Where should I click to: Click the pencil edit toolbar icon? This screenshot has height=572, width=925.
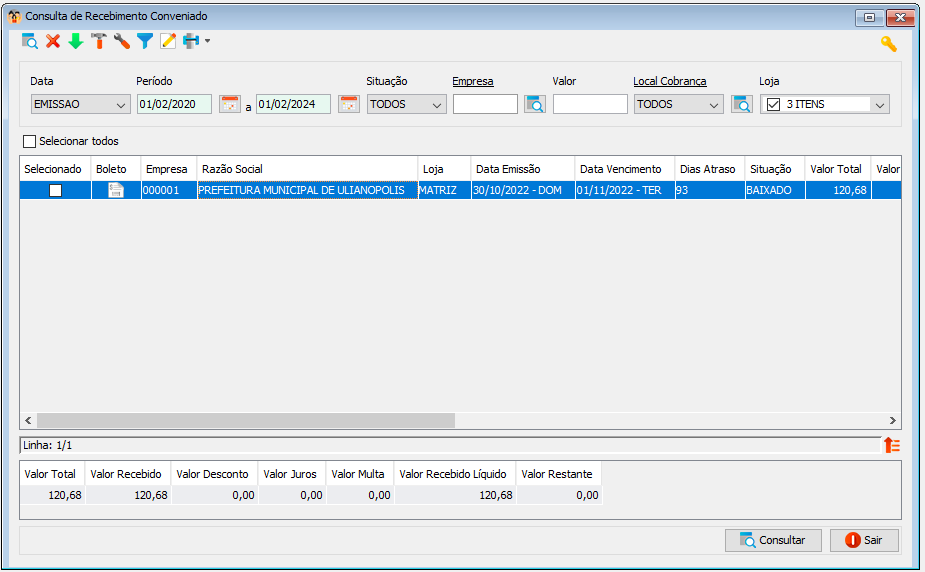(x=168, y=41)
